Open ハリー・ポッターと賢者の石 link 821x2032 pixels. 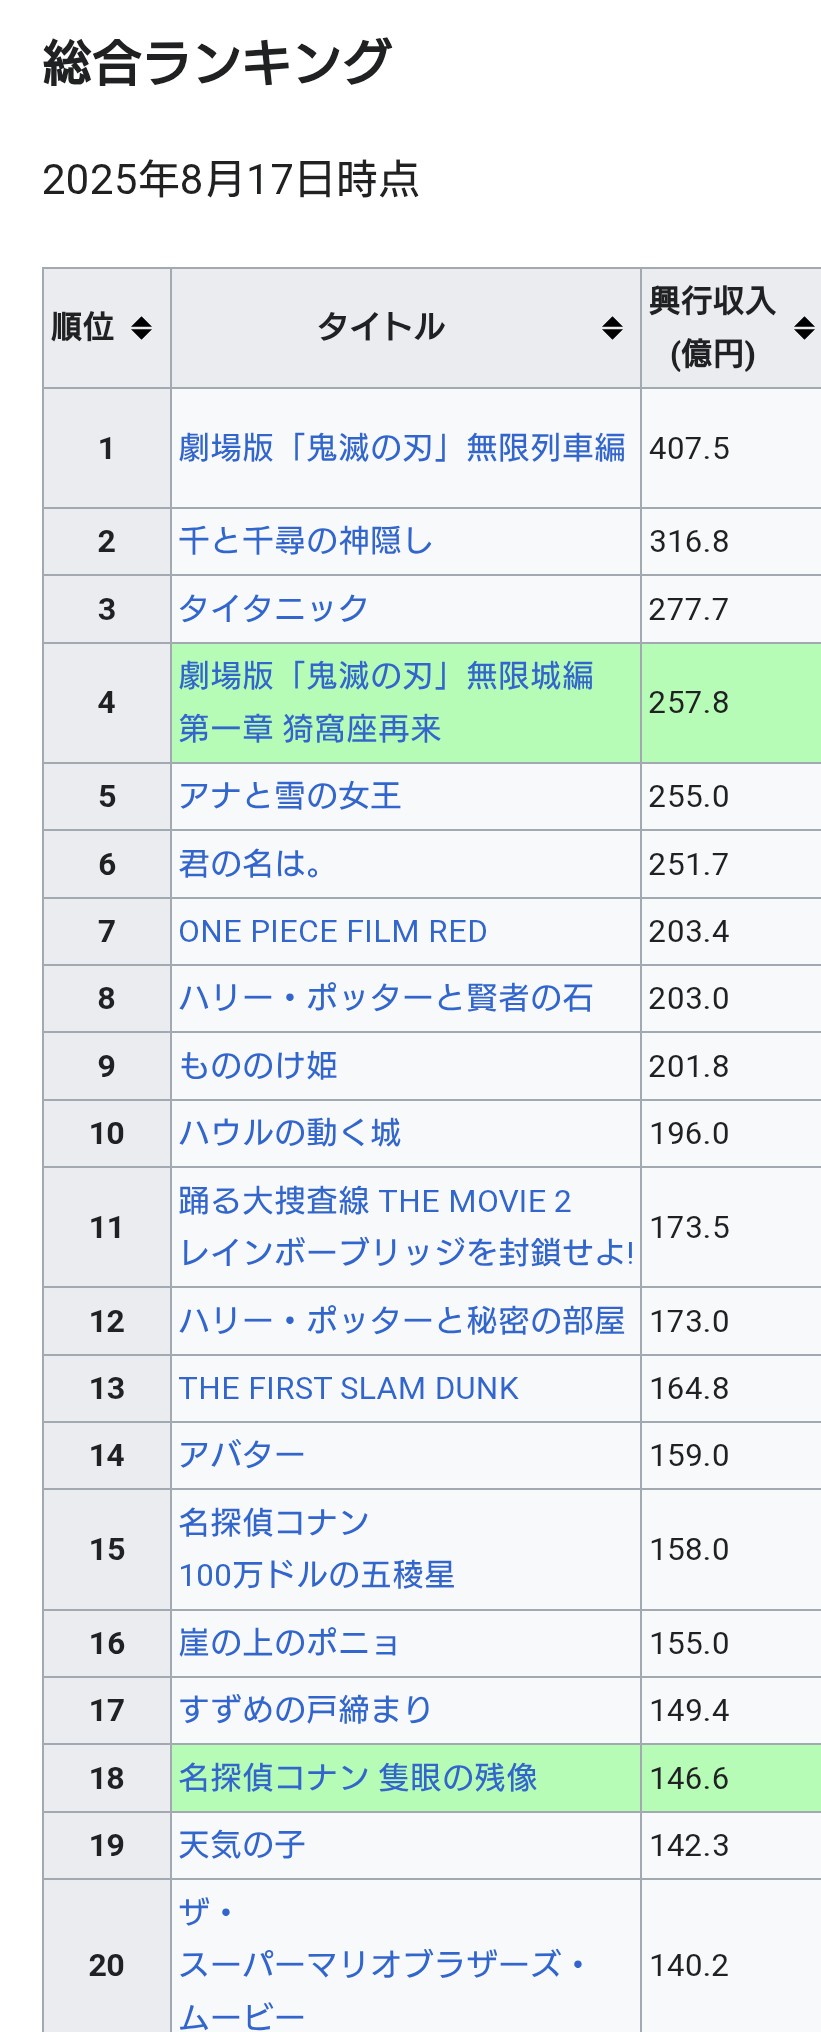point(386,998)
